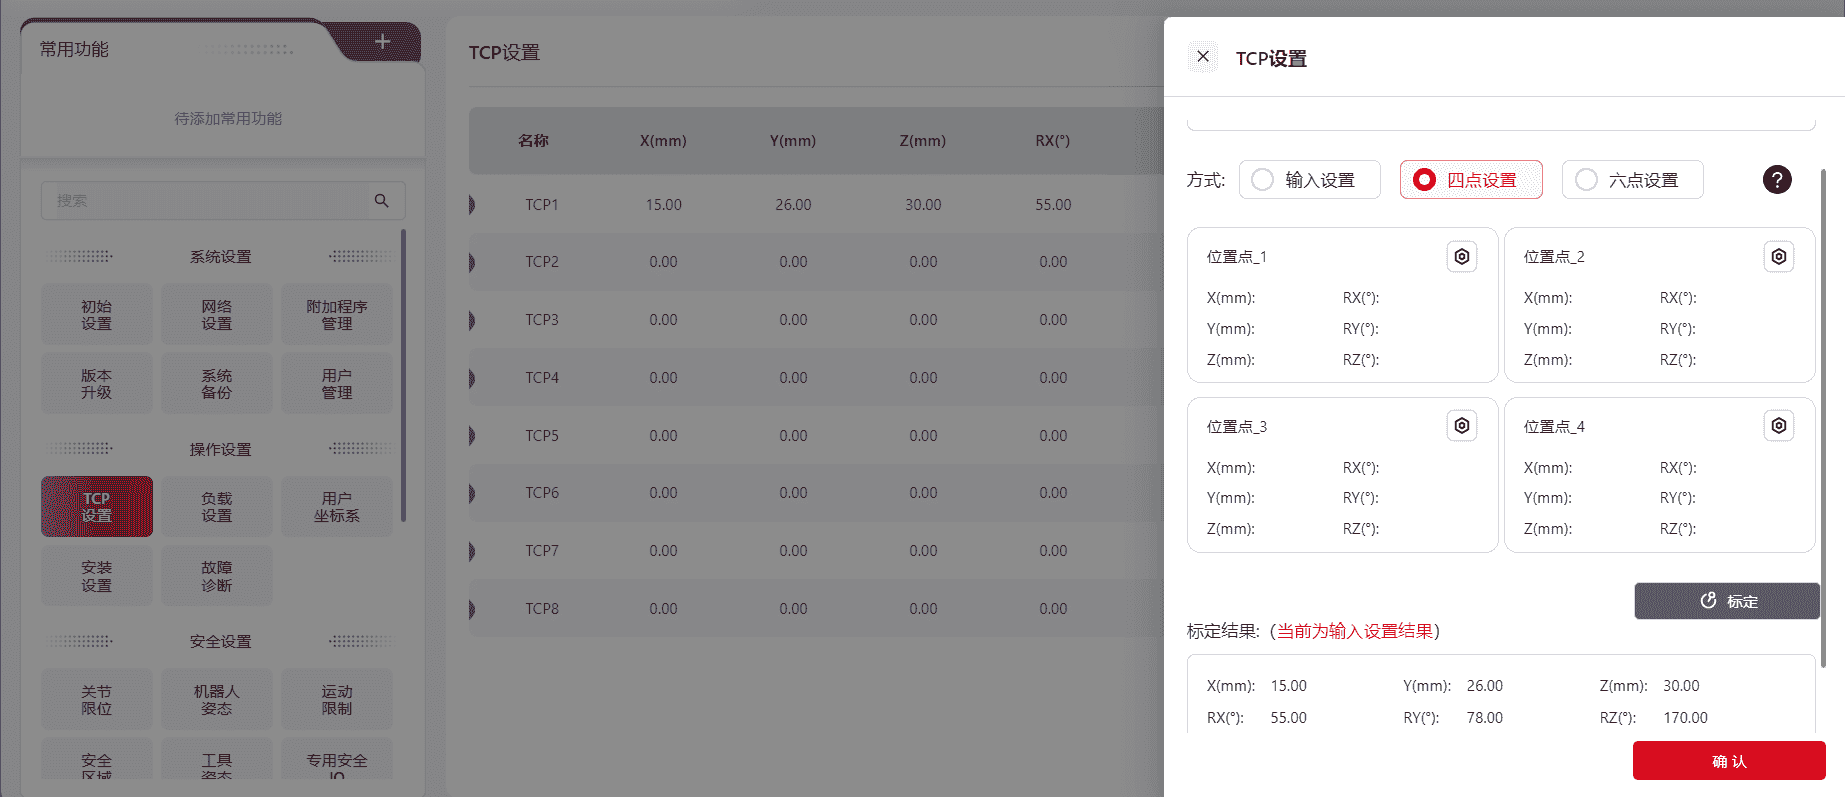Click into the 搜索 search field
Image resolution: width=1845 pixels, height=797 pixels.
[x=205, y=201]
